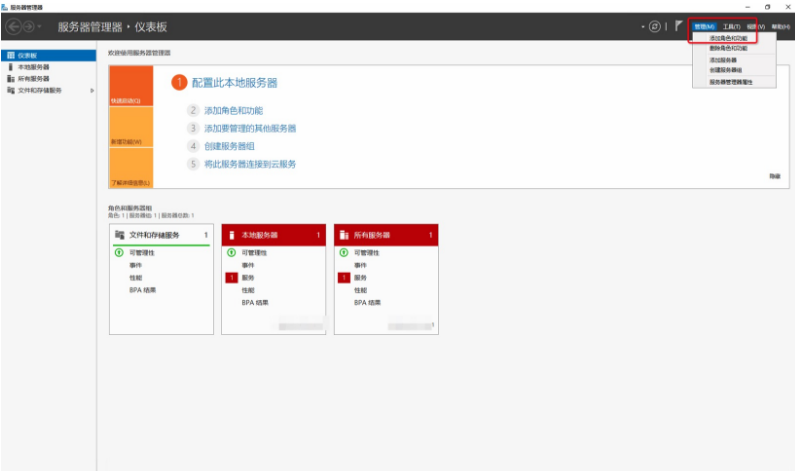
Task: Click the refresh icon in the header
Action: 656,26
